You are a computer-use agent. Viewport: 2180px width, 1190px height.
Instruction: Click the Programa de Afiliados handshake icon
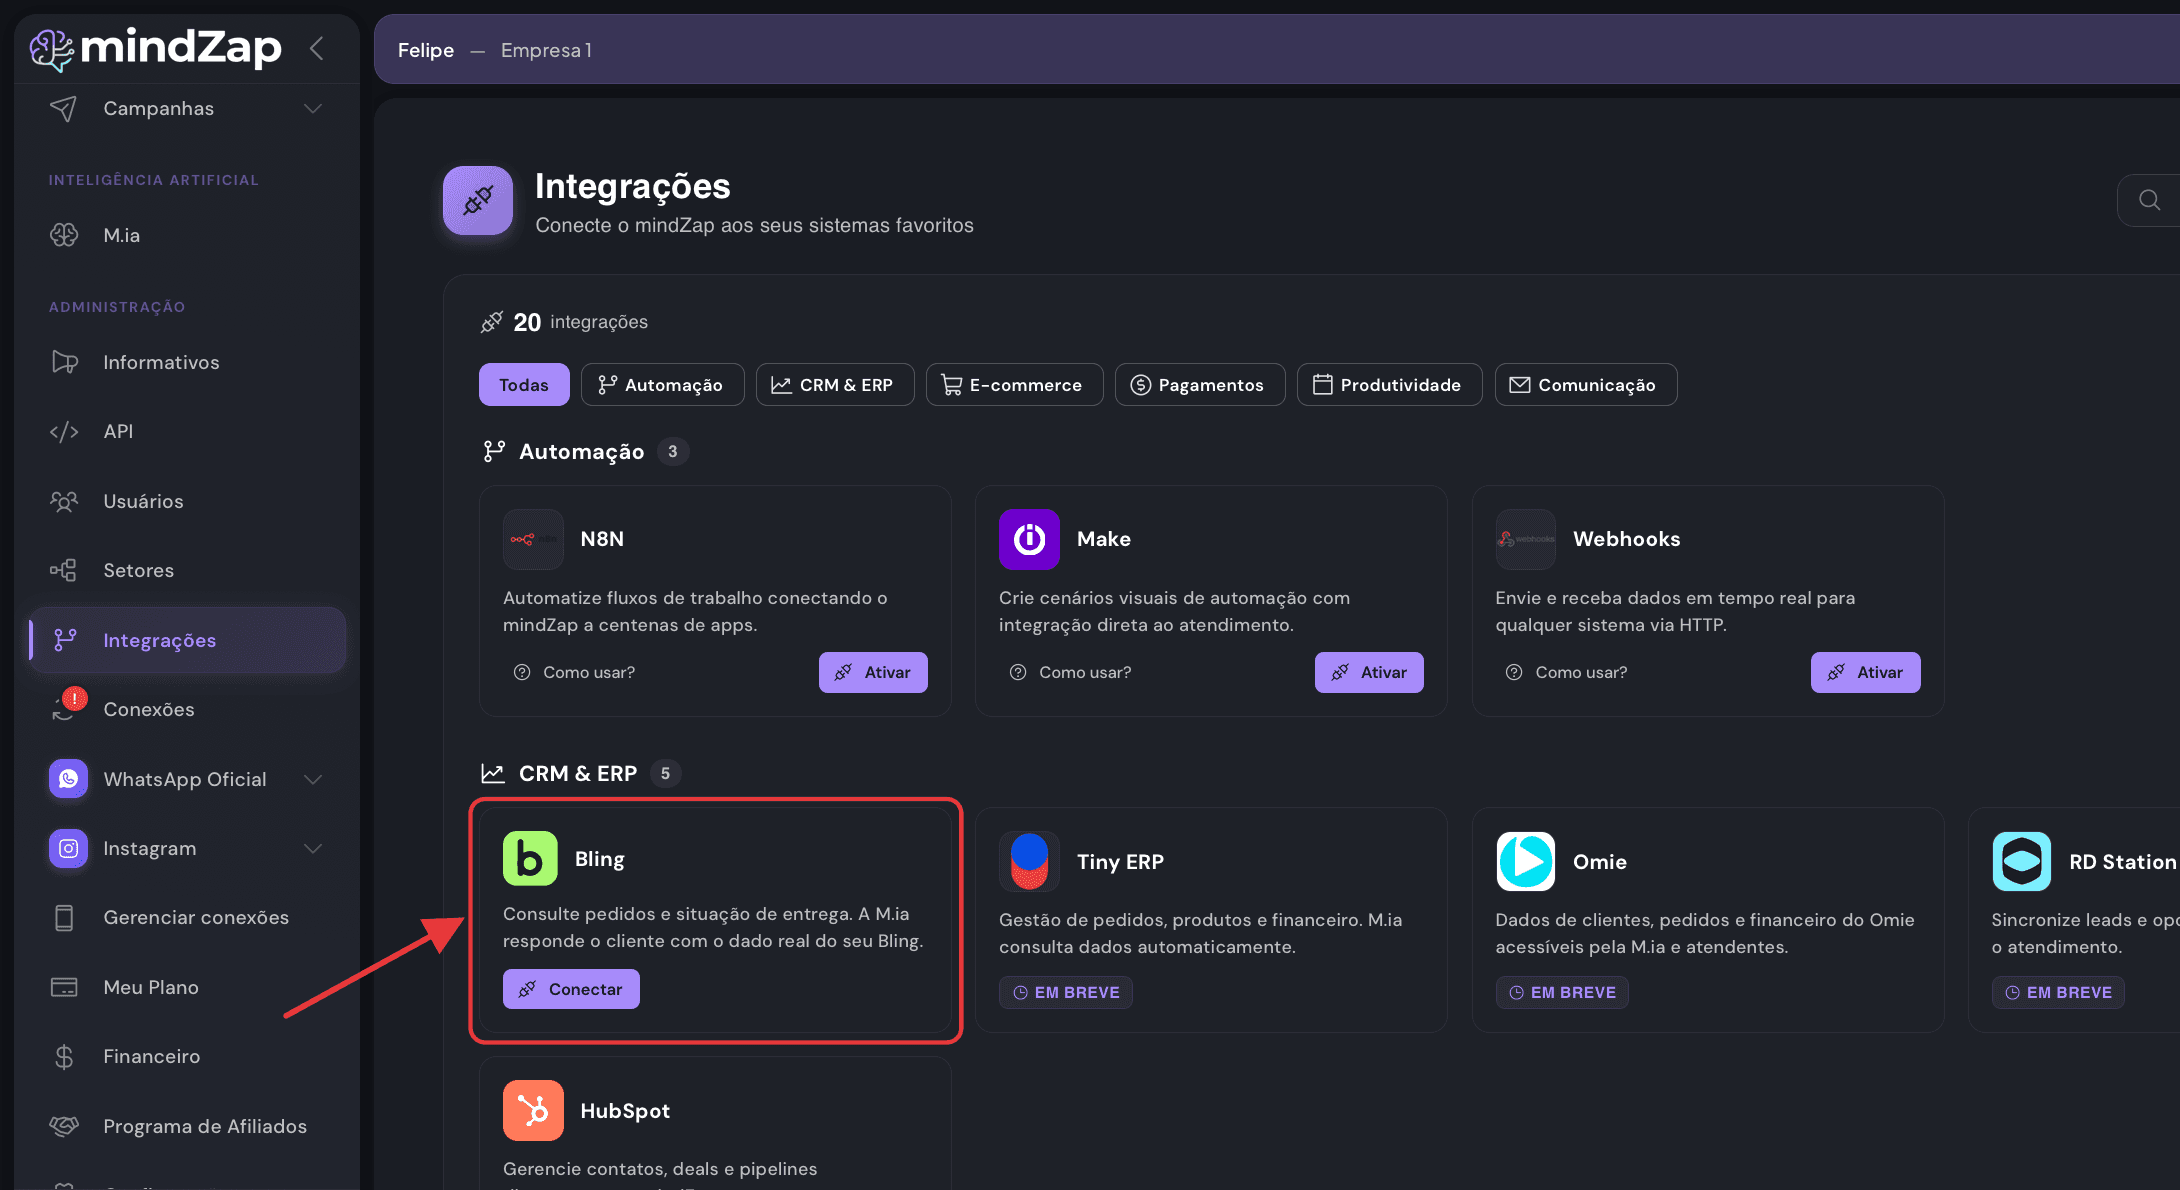64,1126
